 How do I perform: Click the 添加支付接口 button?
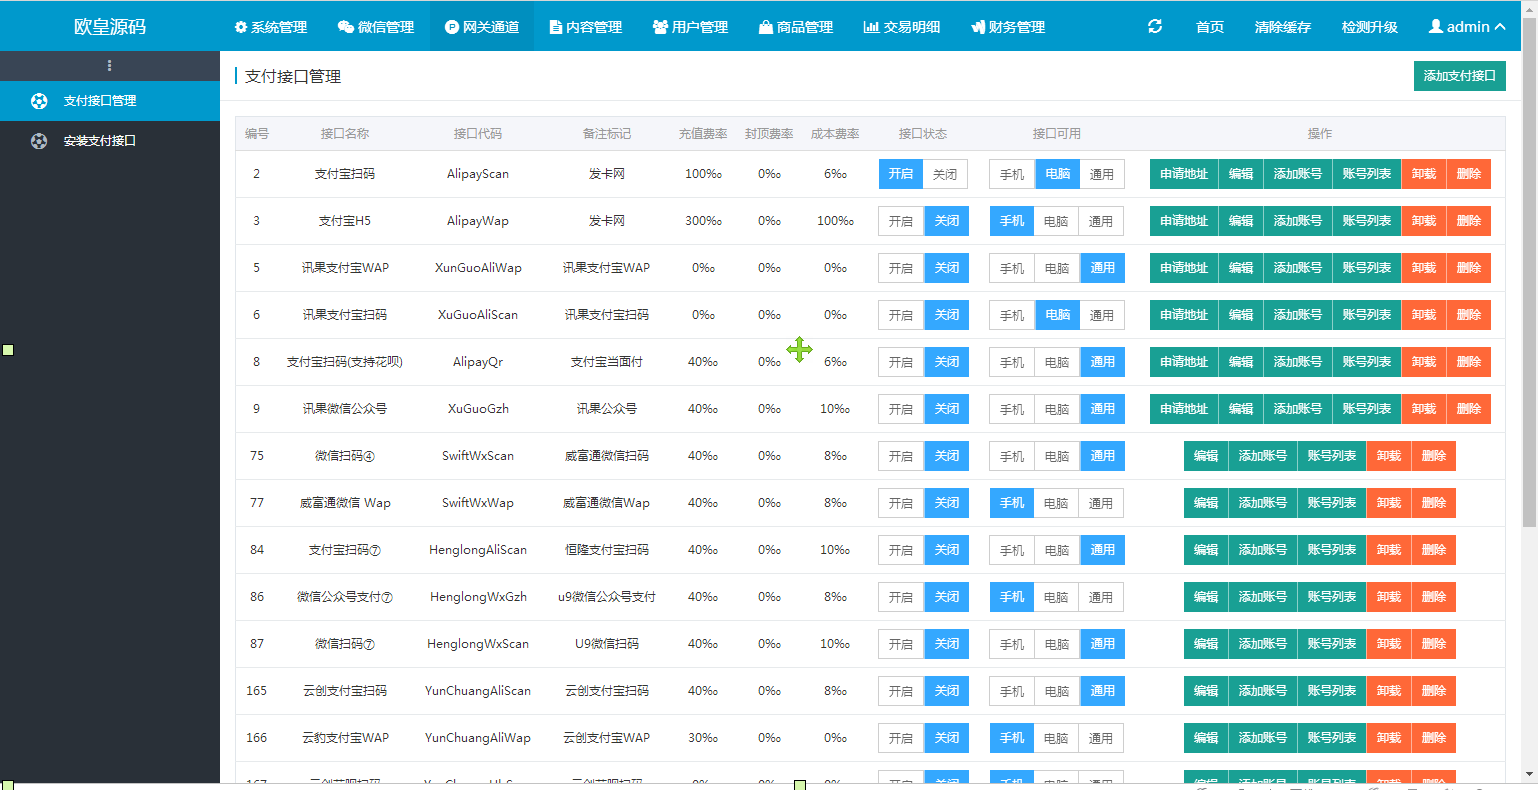pos(1459,75)
